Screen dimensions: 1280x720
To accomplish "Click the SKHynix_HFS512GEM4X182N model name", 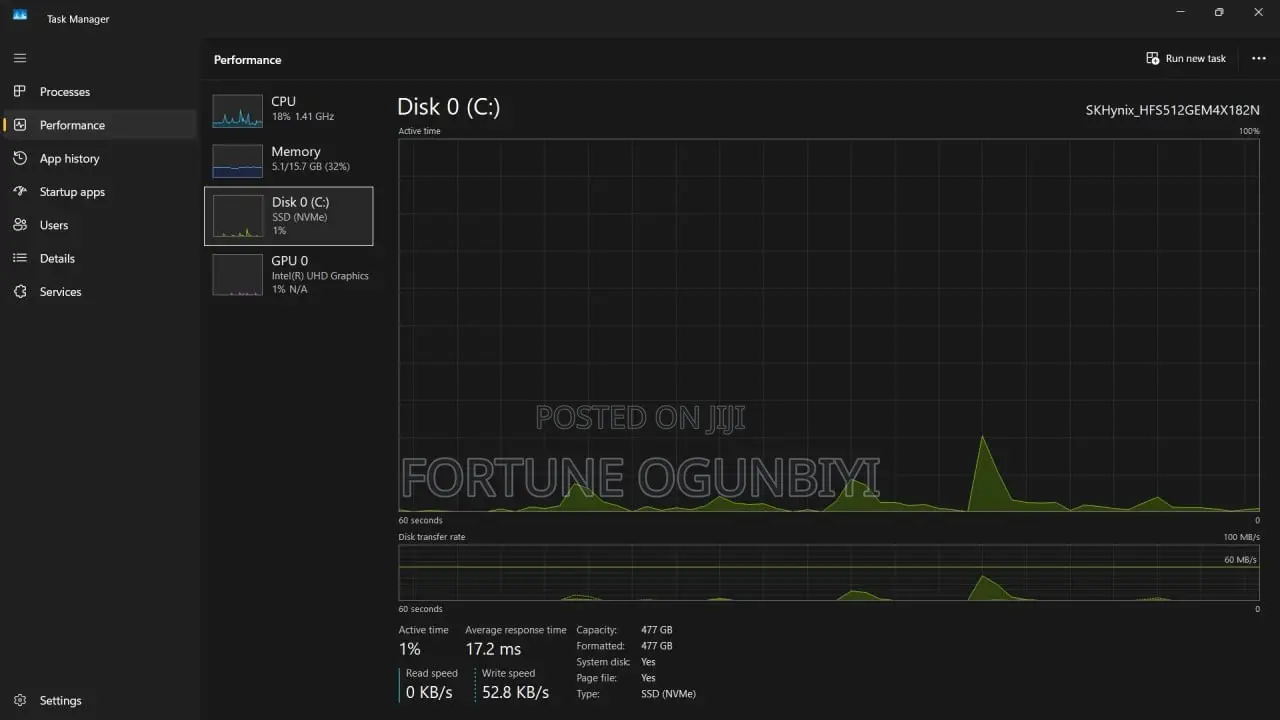I will pos(1172,110).
